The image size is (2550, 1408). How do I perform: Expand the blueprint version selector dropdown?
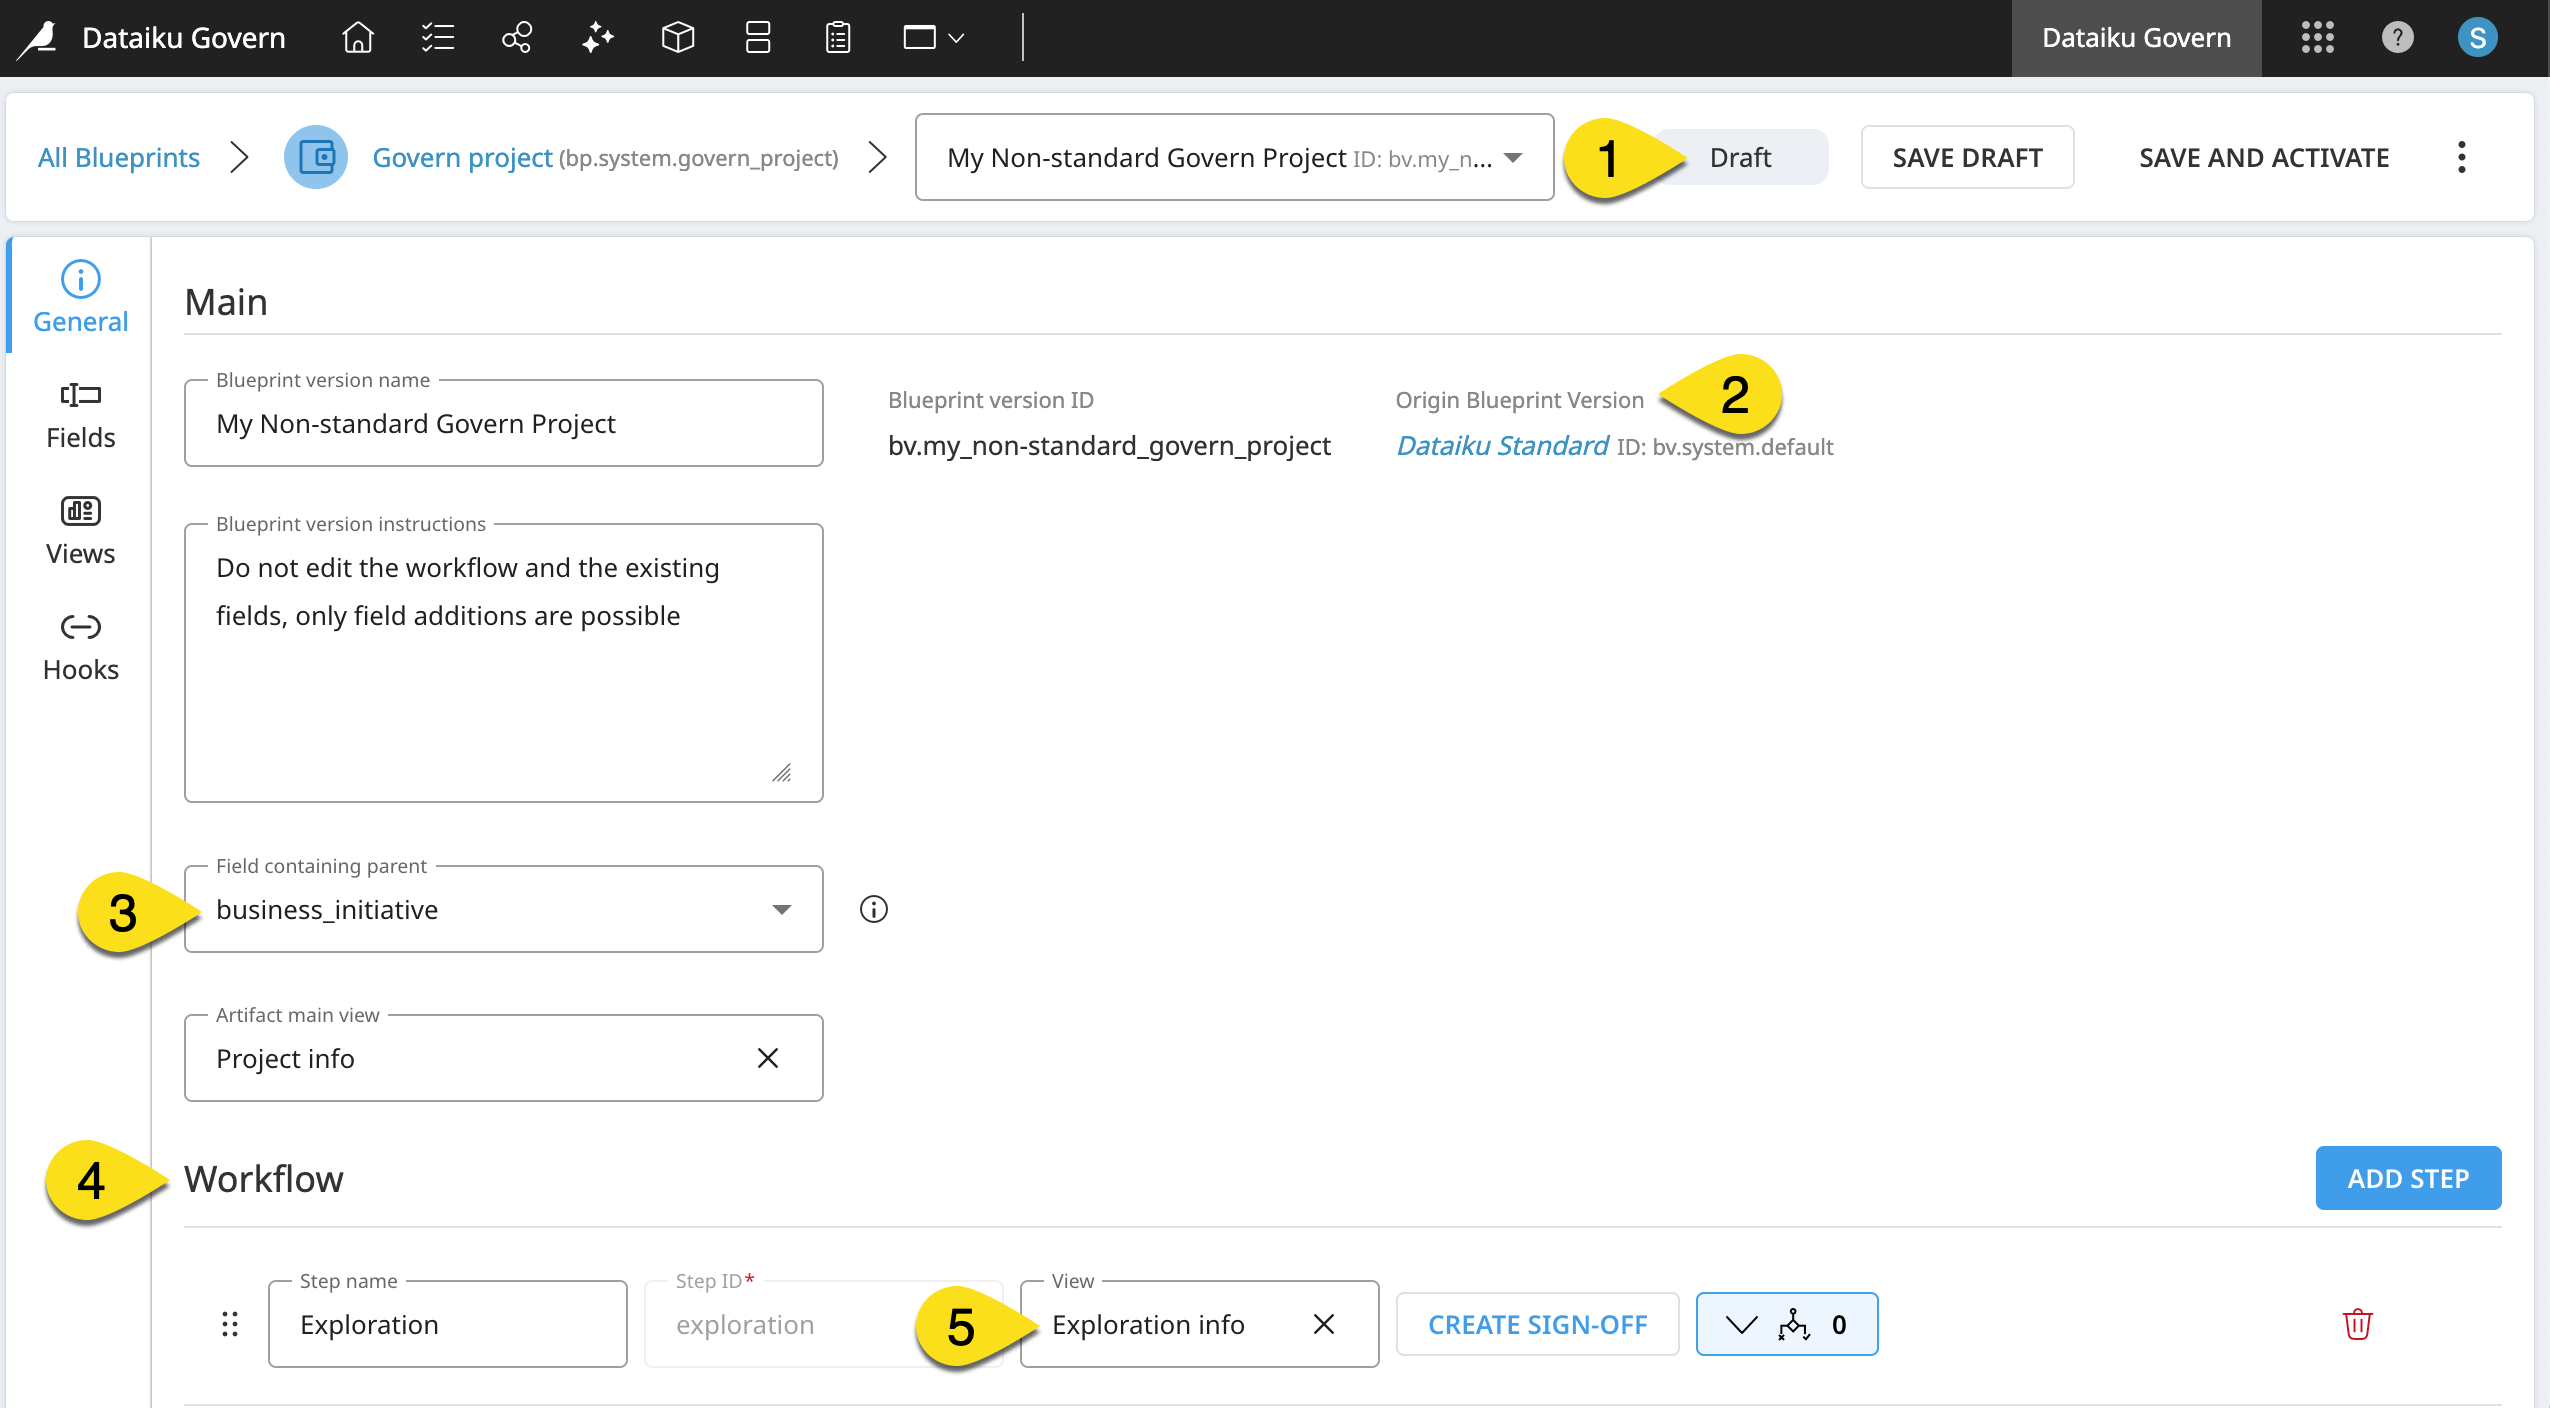click(x=1234, y=157)
